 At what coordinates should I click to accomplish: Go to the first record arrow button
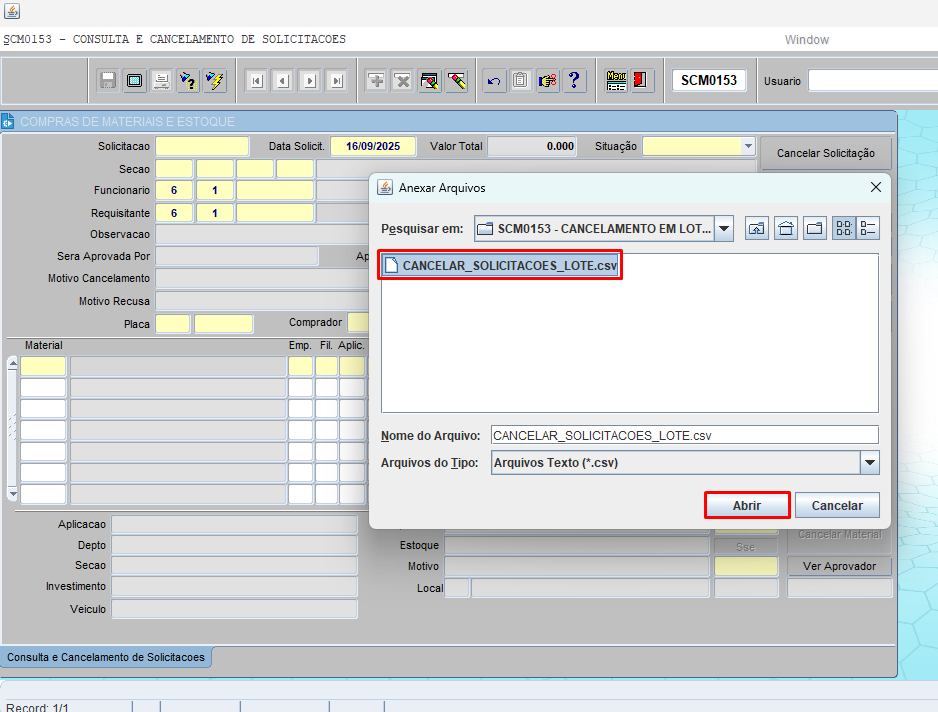[256, 81]
